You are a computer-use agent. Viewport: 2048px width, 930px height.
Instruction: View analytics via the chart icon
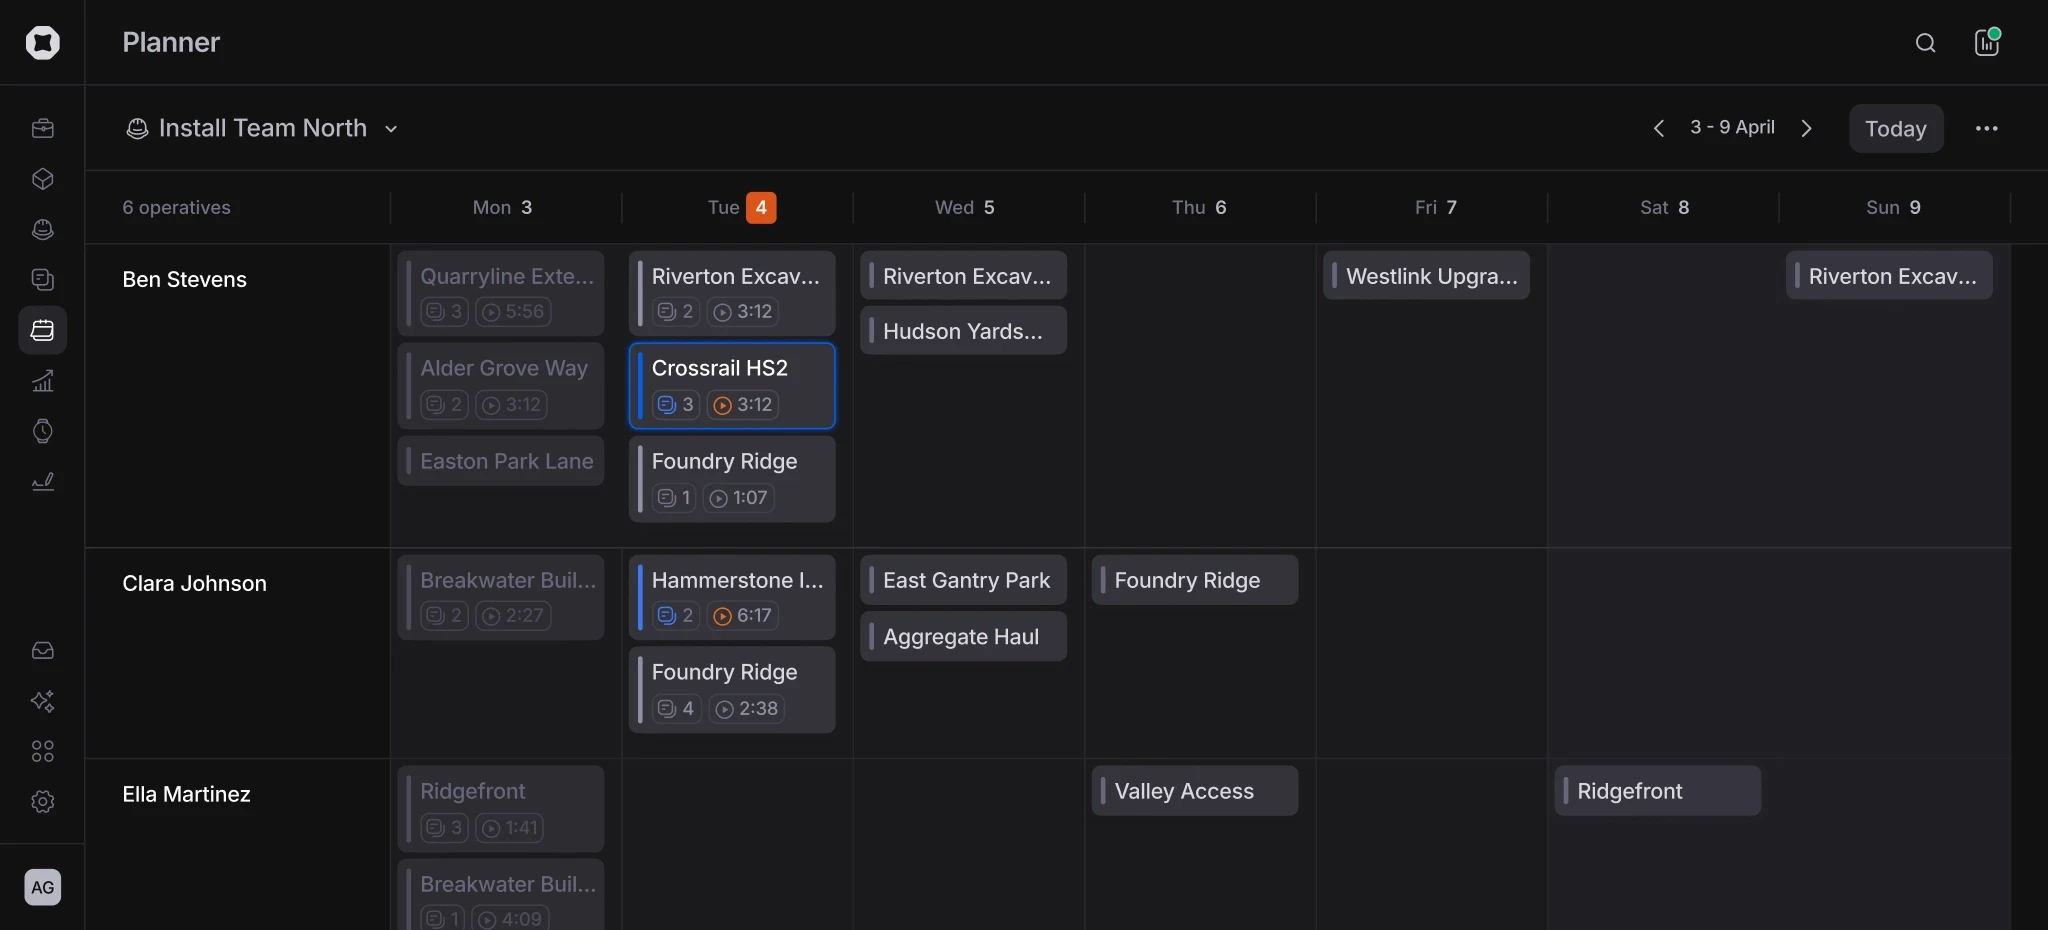(42, 381)
